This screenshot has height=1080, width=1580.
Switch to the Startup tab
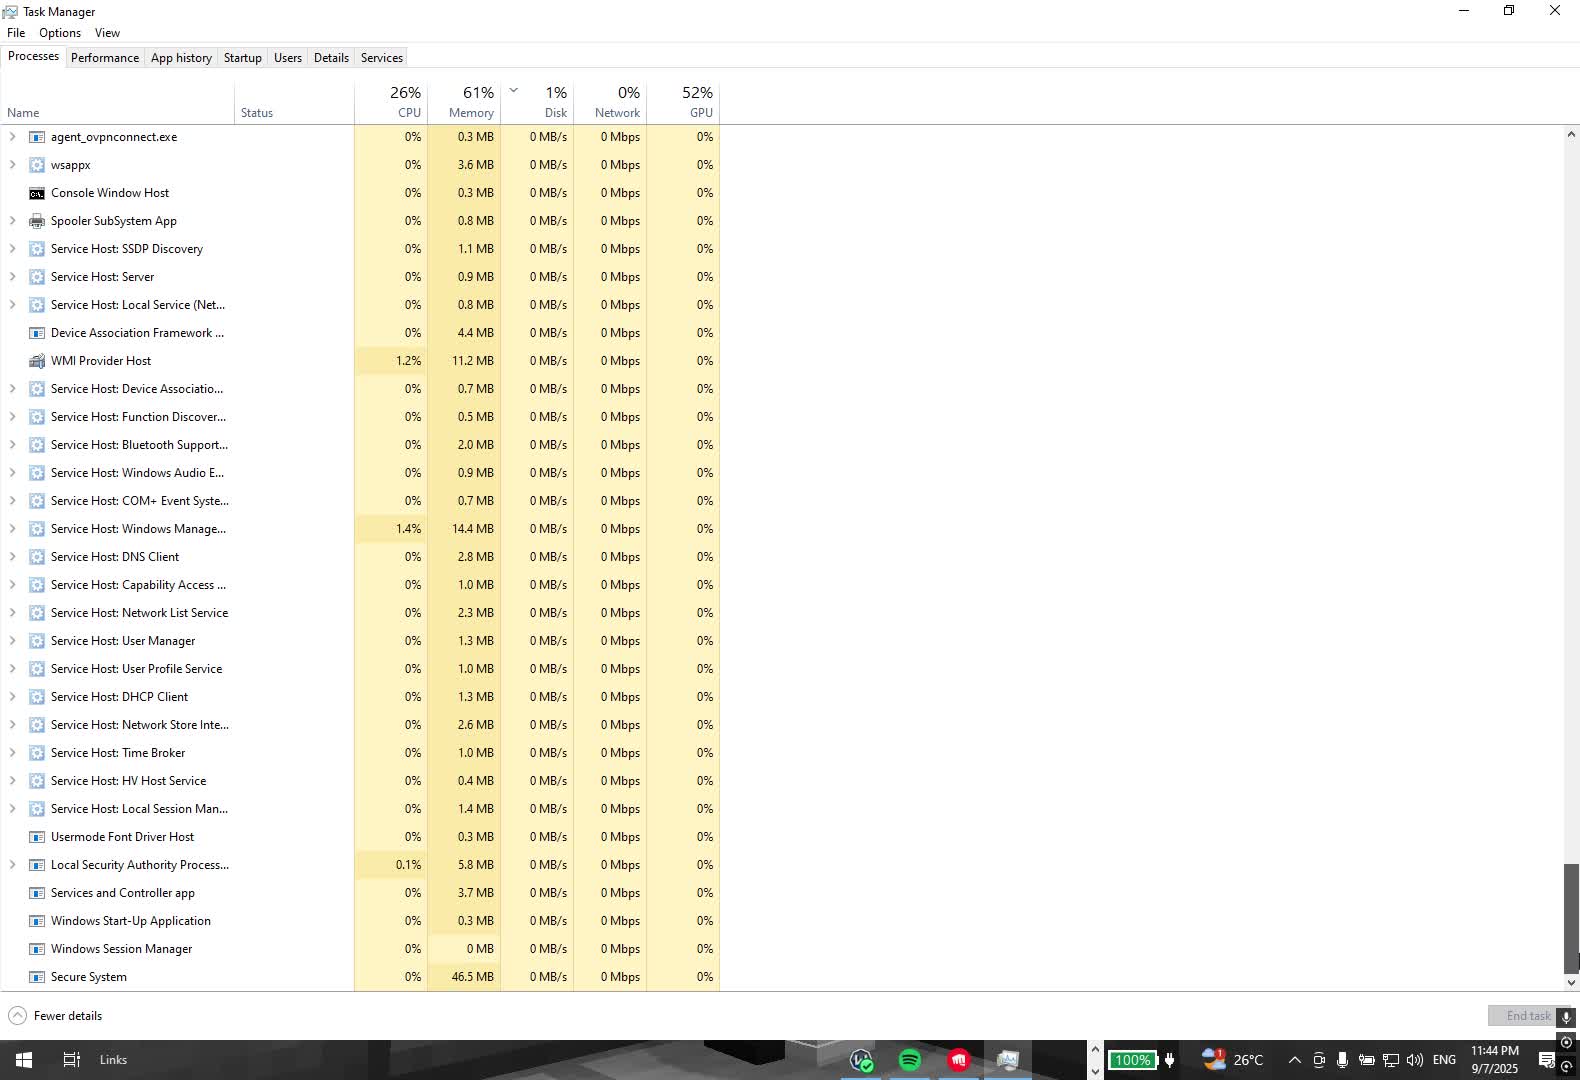(x=242, y=58)
